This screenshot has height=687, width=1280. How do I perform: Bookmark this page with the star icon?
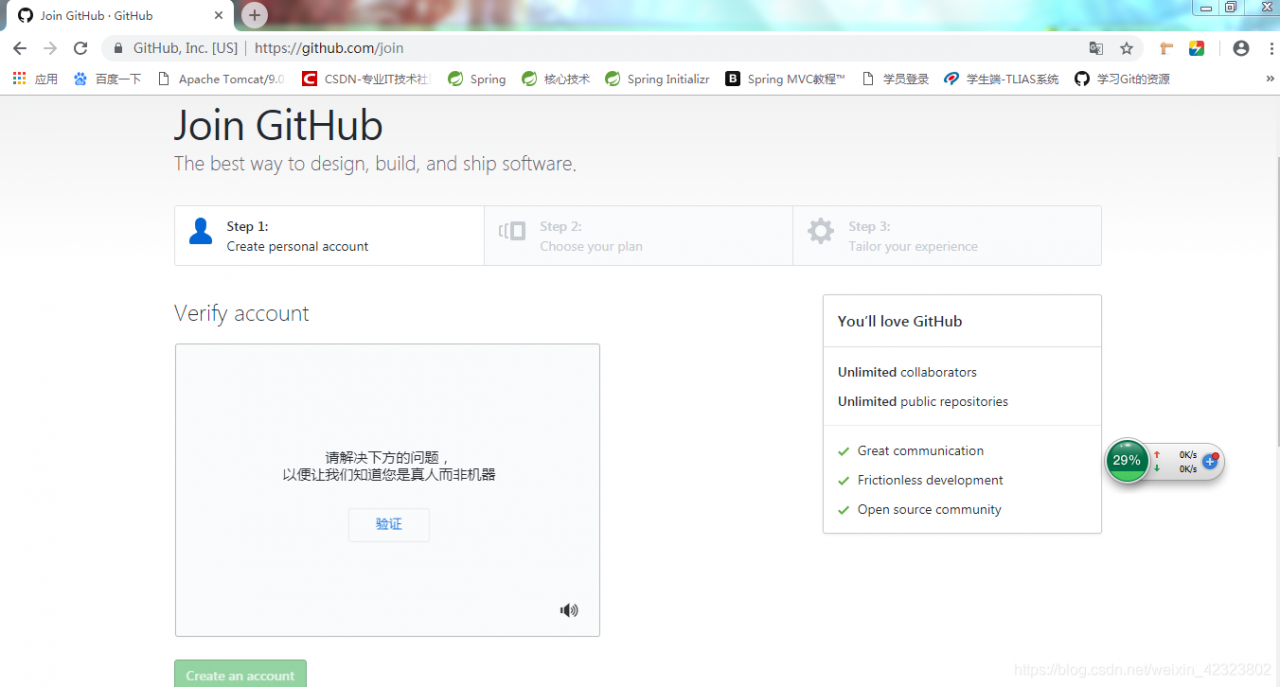tap(1127, 47)
